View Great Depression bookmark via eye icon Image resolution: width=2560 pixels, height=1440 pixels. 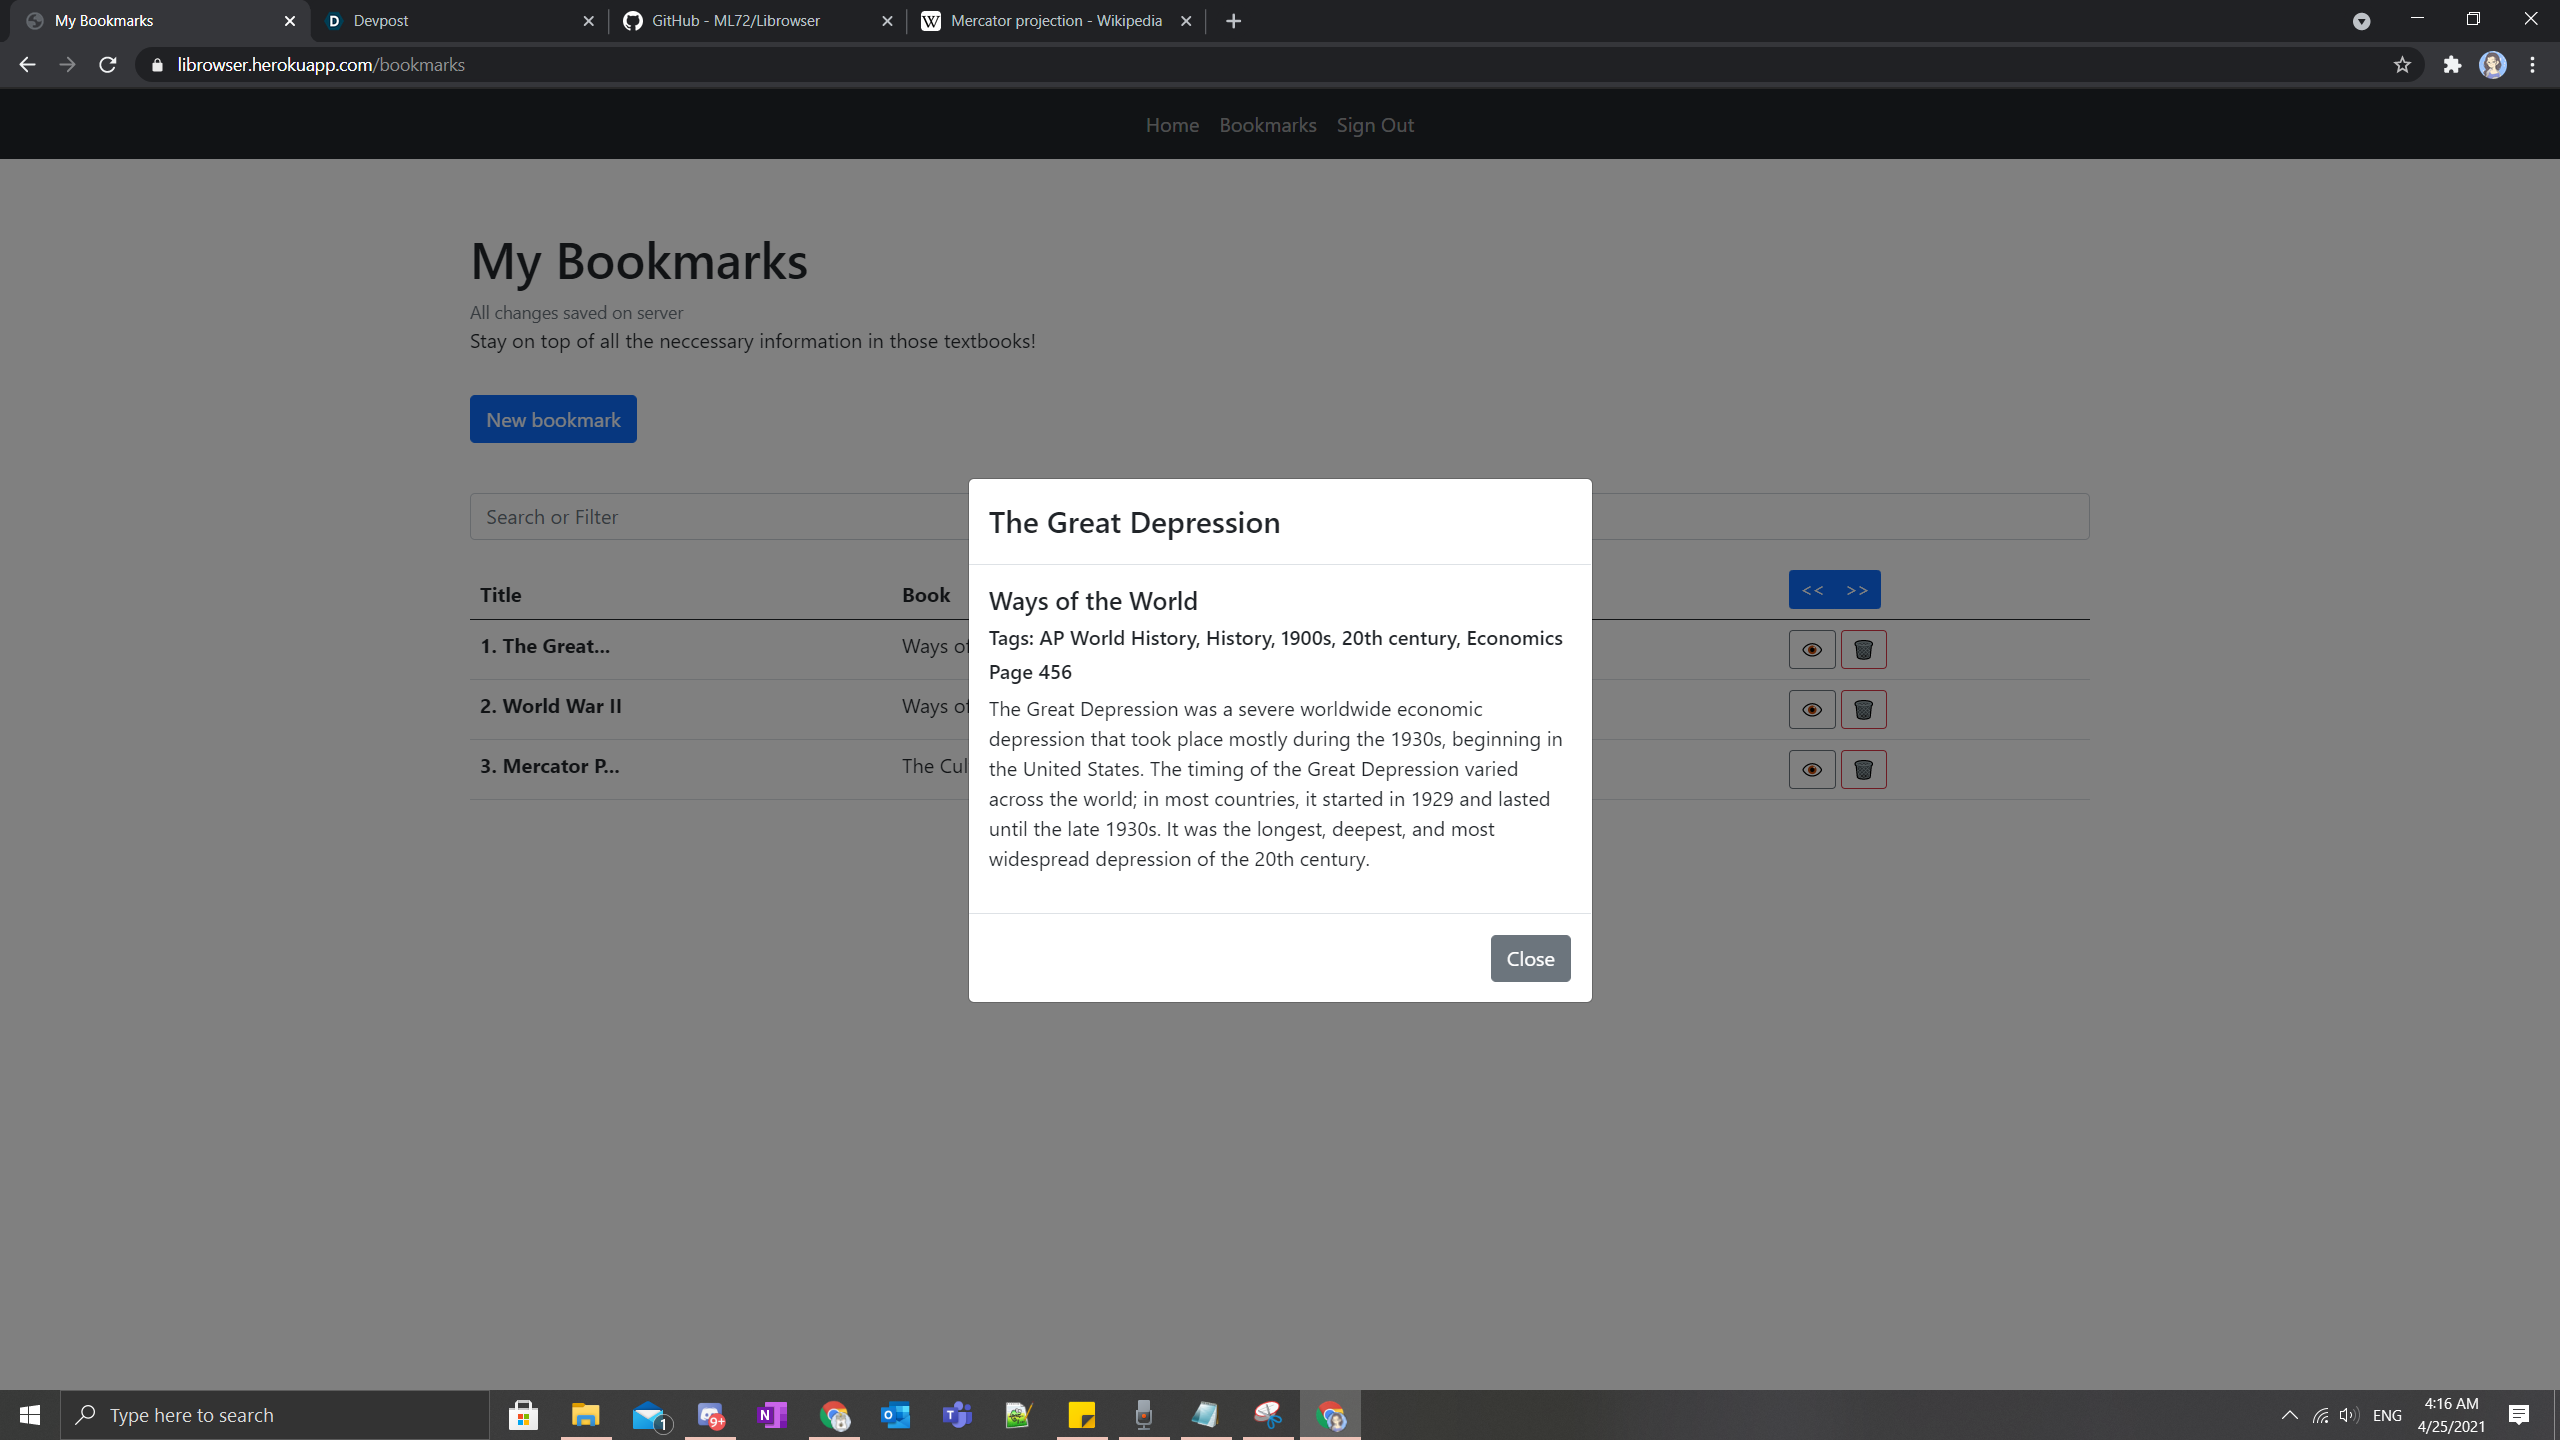[x=1811, y=650]
